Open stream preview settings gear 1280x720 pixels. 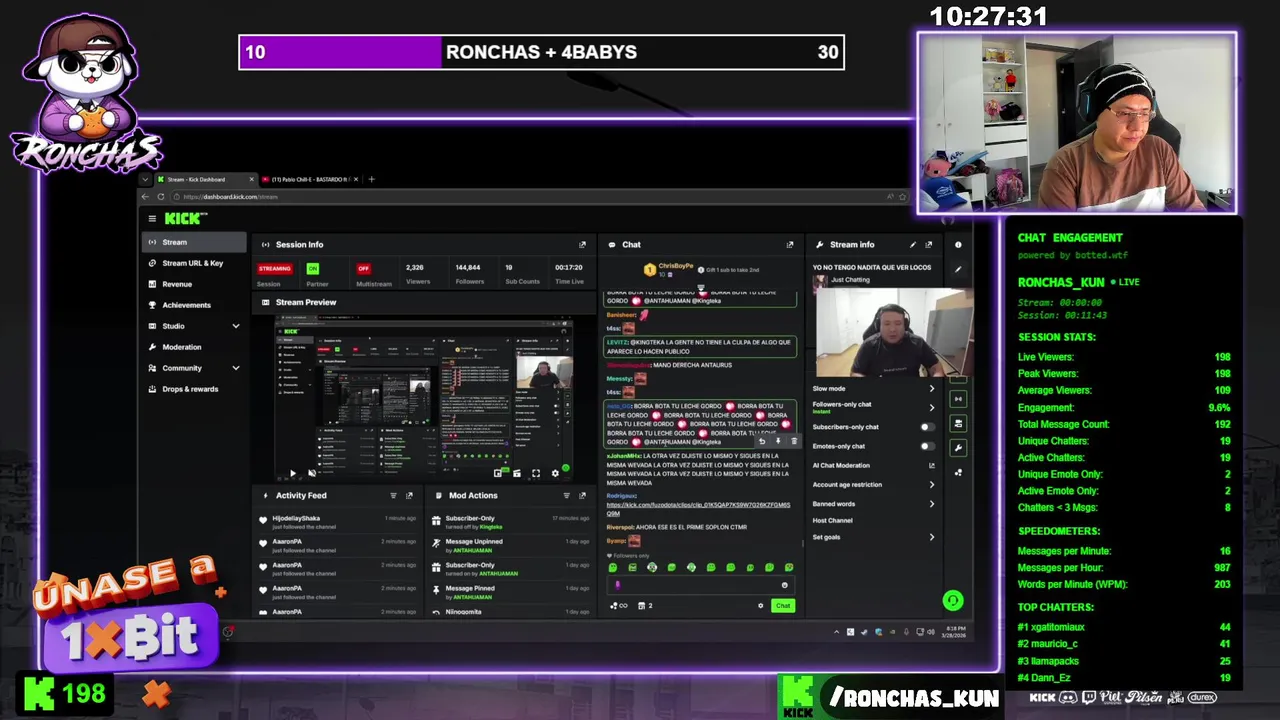click(555, 473)
